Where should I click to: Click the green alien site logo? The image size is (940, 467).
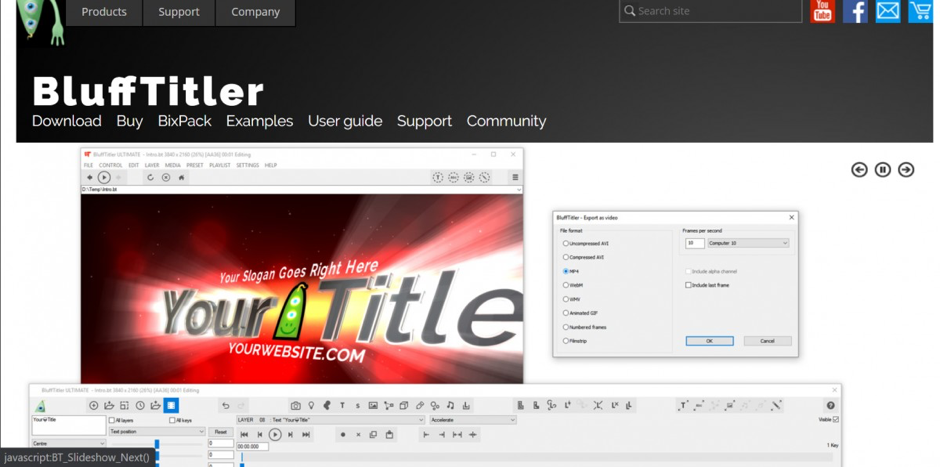point(43,22)
